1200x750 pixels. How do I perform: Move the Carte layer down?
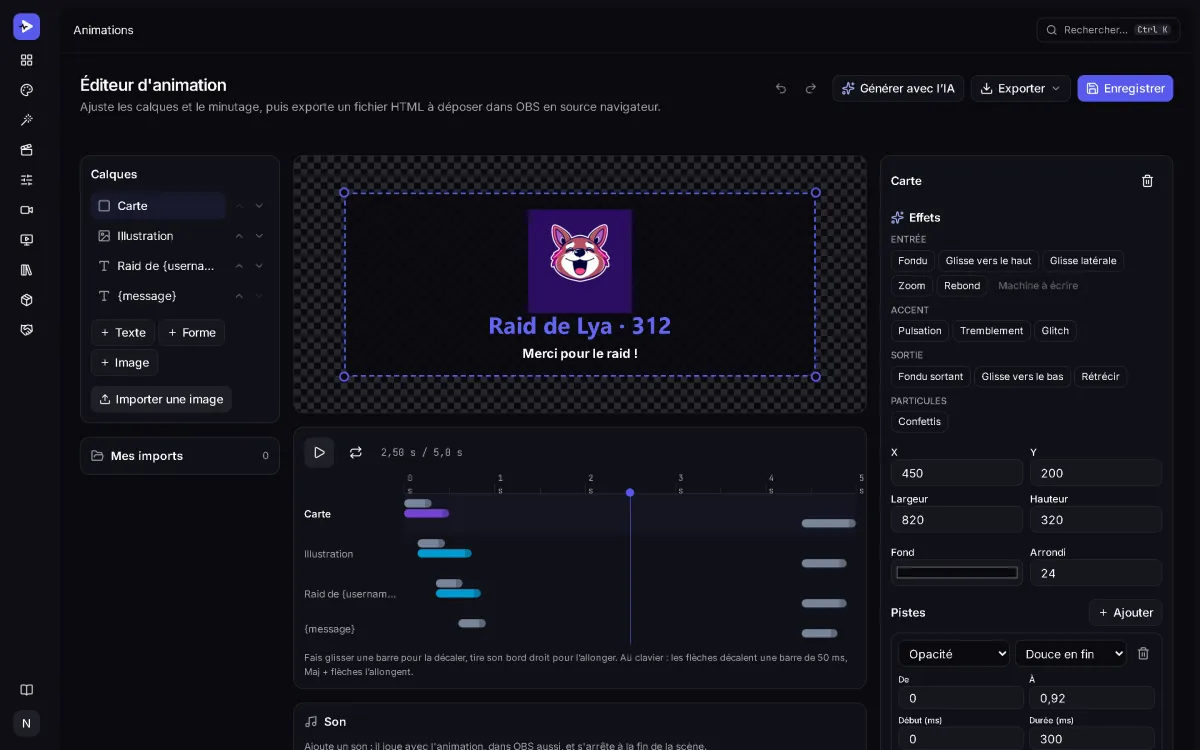(259, 206)
